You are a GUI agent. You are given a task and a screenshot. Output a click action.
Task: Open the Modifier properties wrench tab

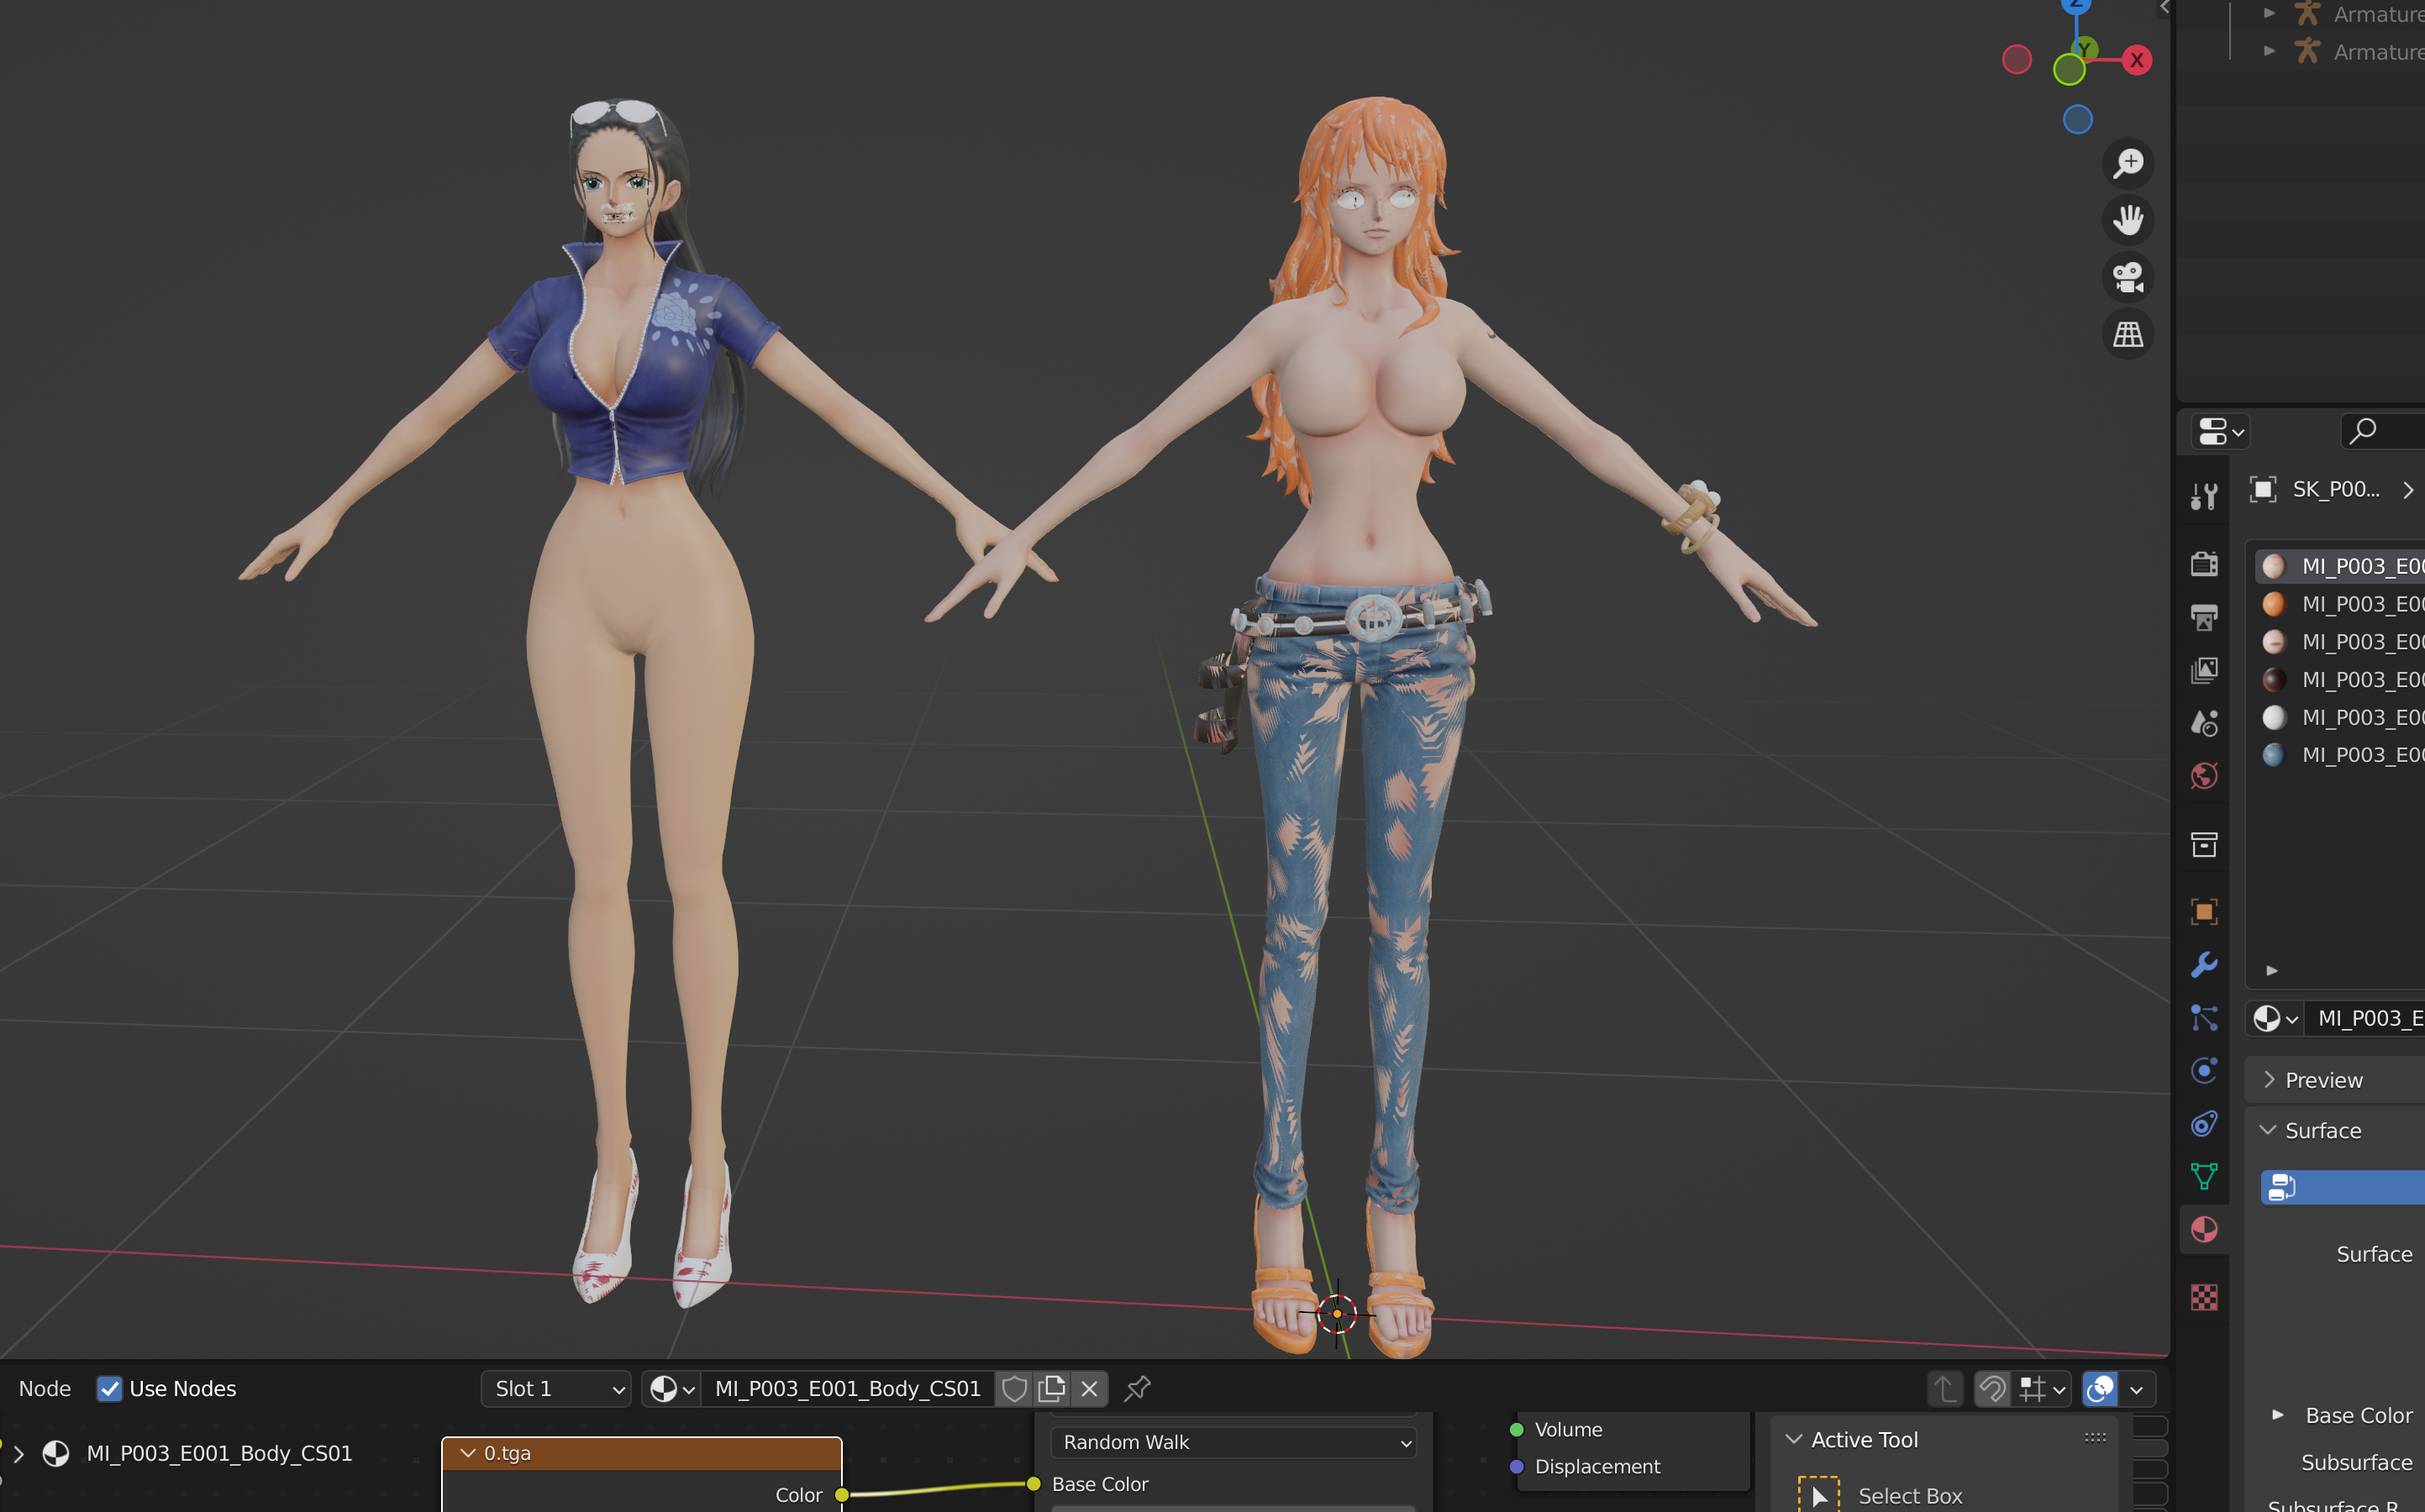(x=2204, y=965)
